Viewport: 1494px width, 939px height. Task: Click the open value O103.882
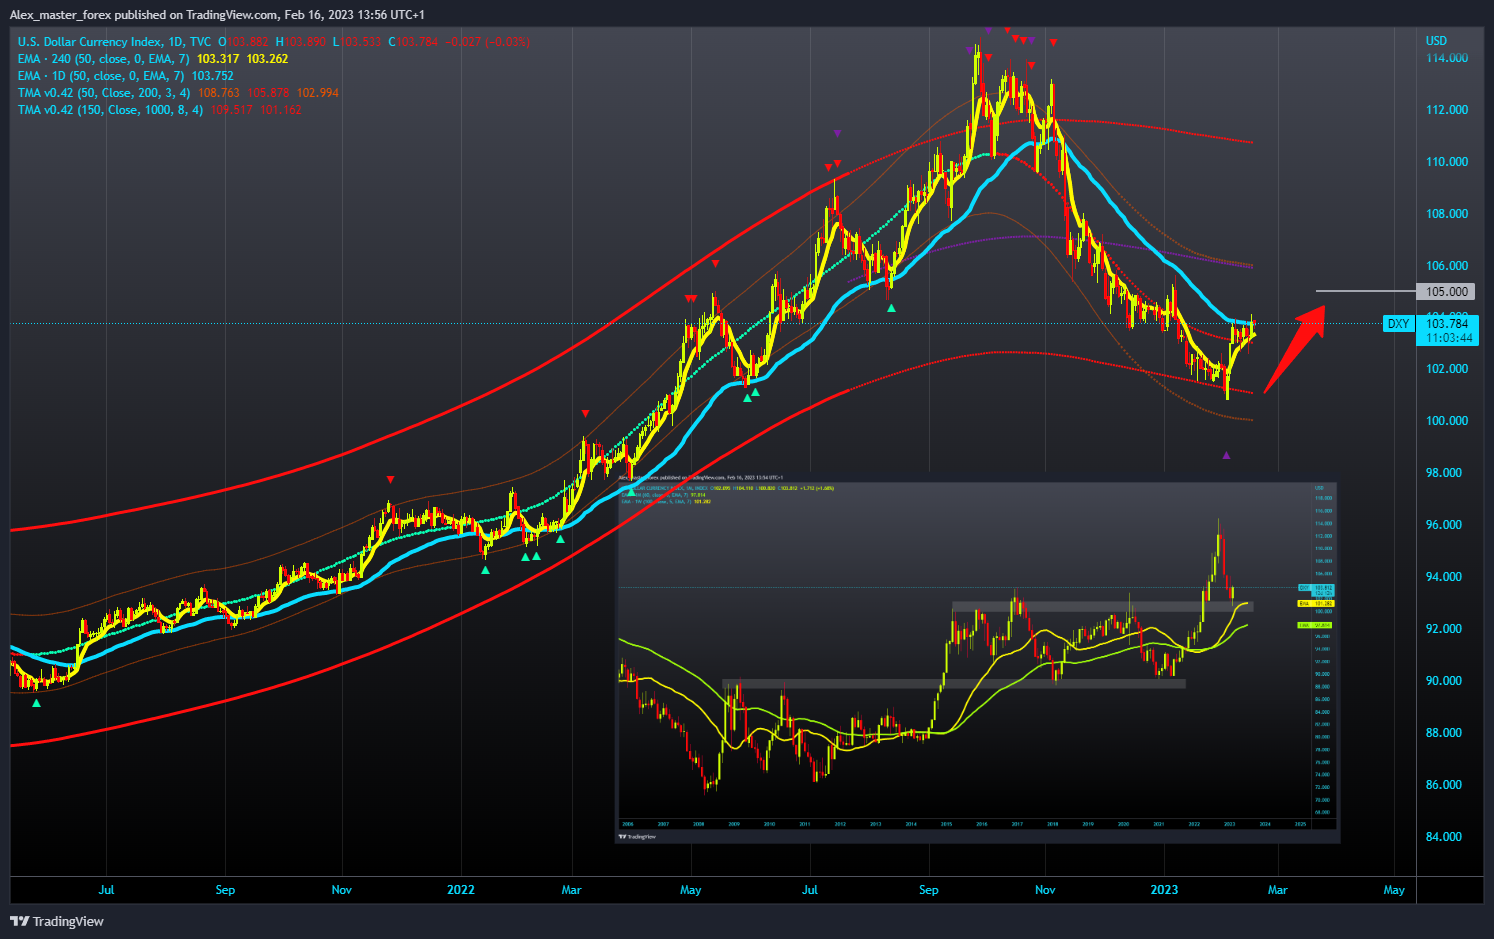pyautogui.click(x=243, y=42)
